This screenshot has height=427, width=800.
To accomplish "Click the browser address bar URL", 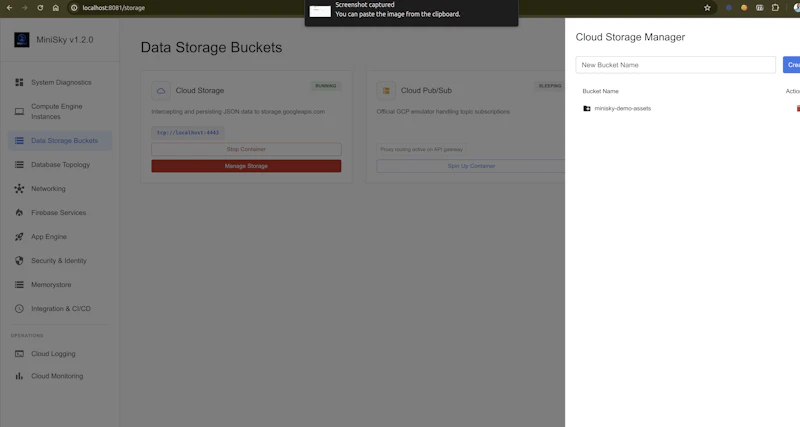I will [x=114, y=8].
